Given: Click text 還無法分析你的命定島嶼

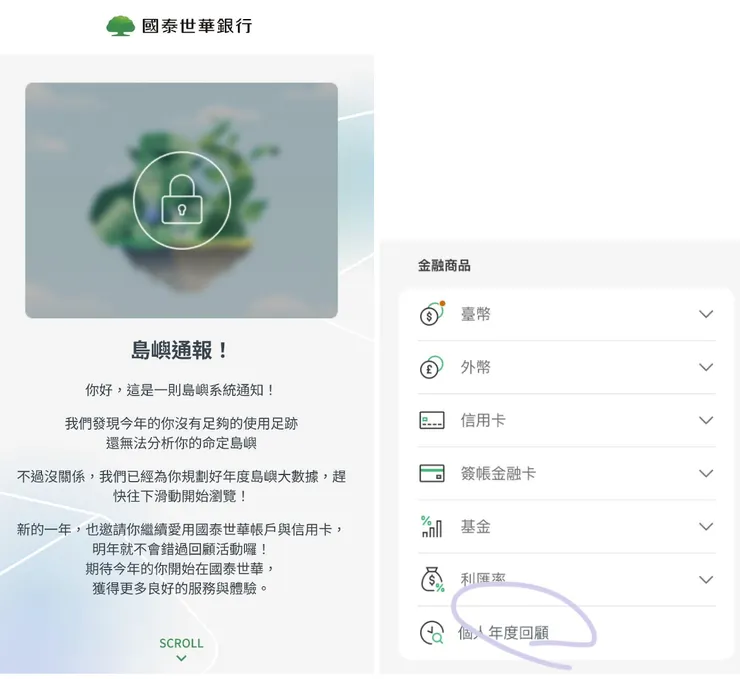Looking at the screenshot, I should pos(181,443).
